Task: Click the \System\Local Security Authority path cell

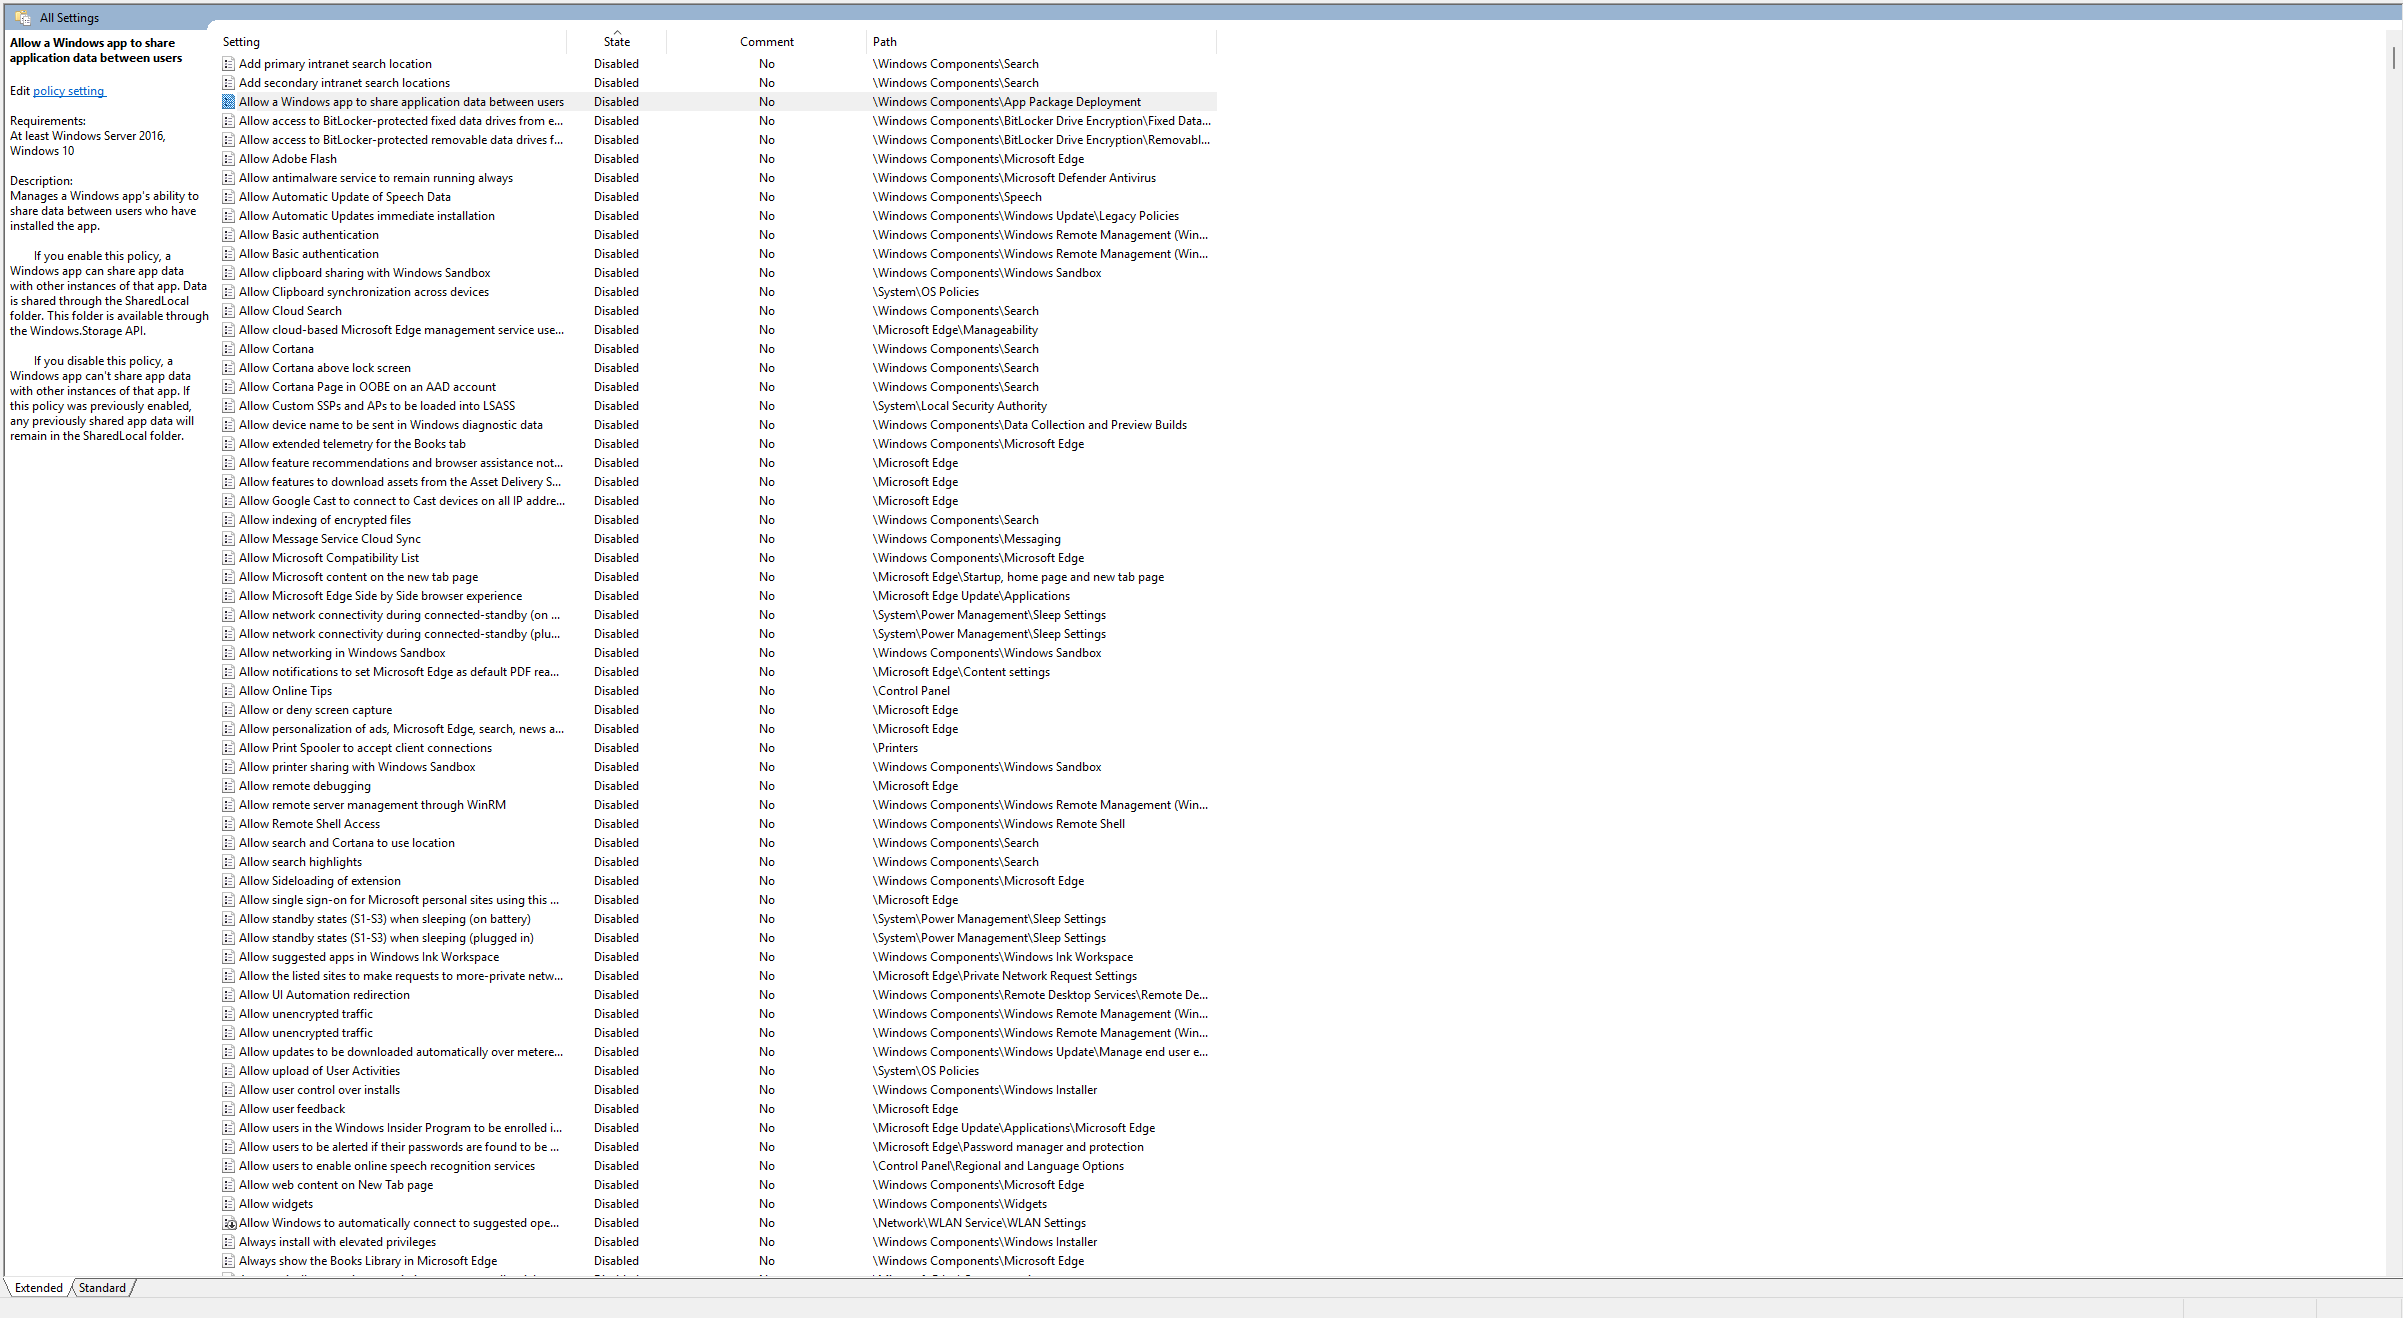Action: click(x=960, y=406)
